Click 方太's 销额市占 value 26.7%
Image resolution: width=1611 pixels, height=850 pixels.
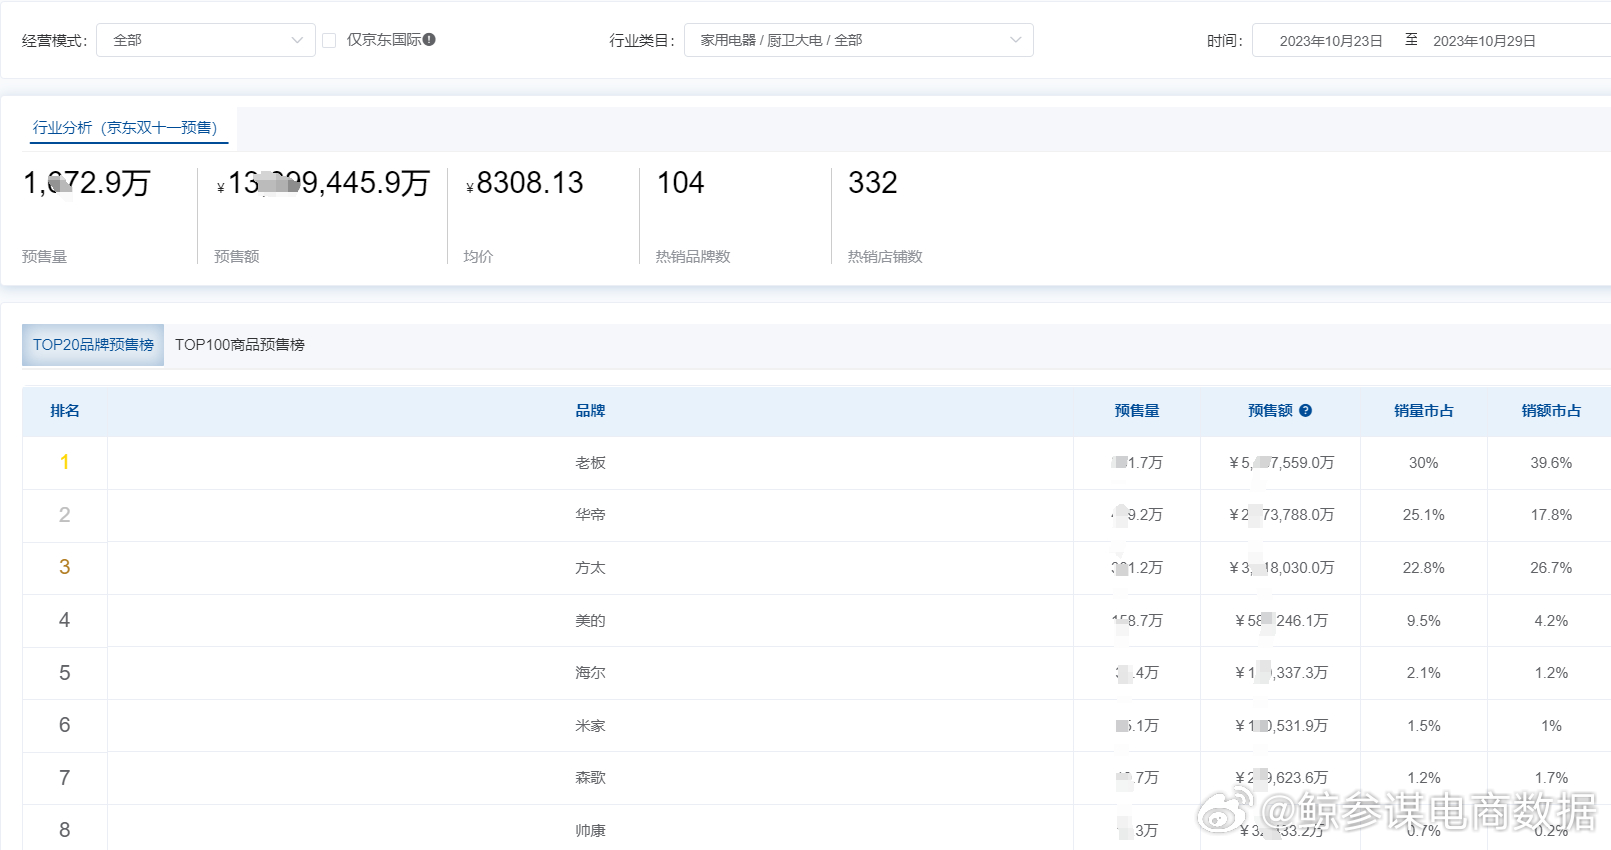point(1551,568)
